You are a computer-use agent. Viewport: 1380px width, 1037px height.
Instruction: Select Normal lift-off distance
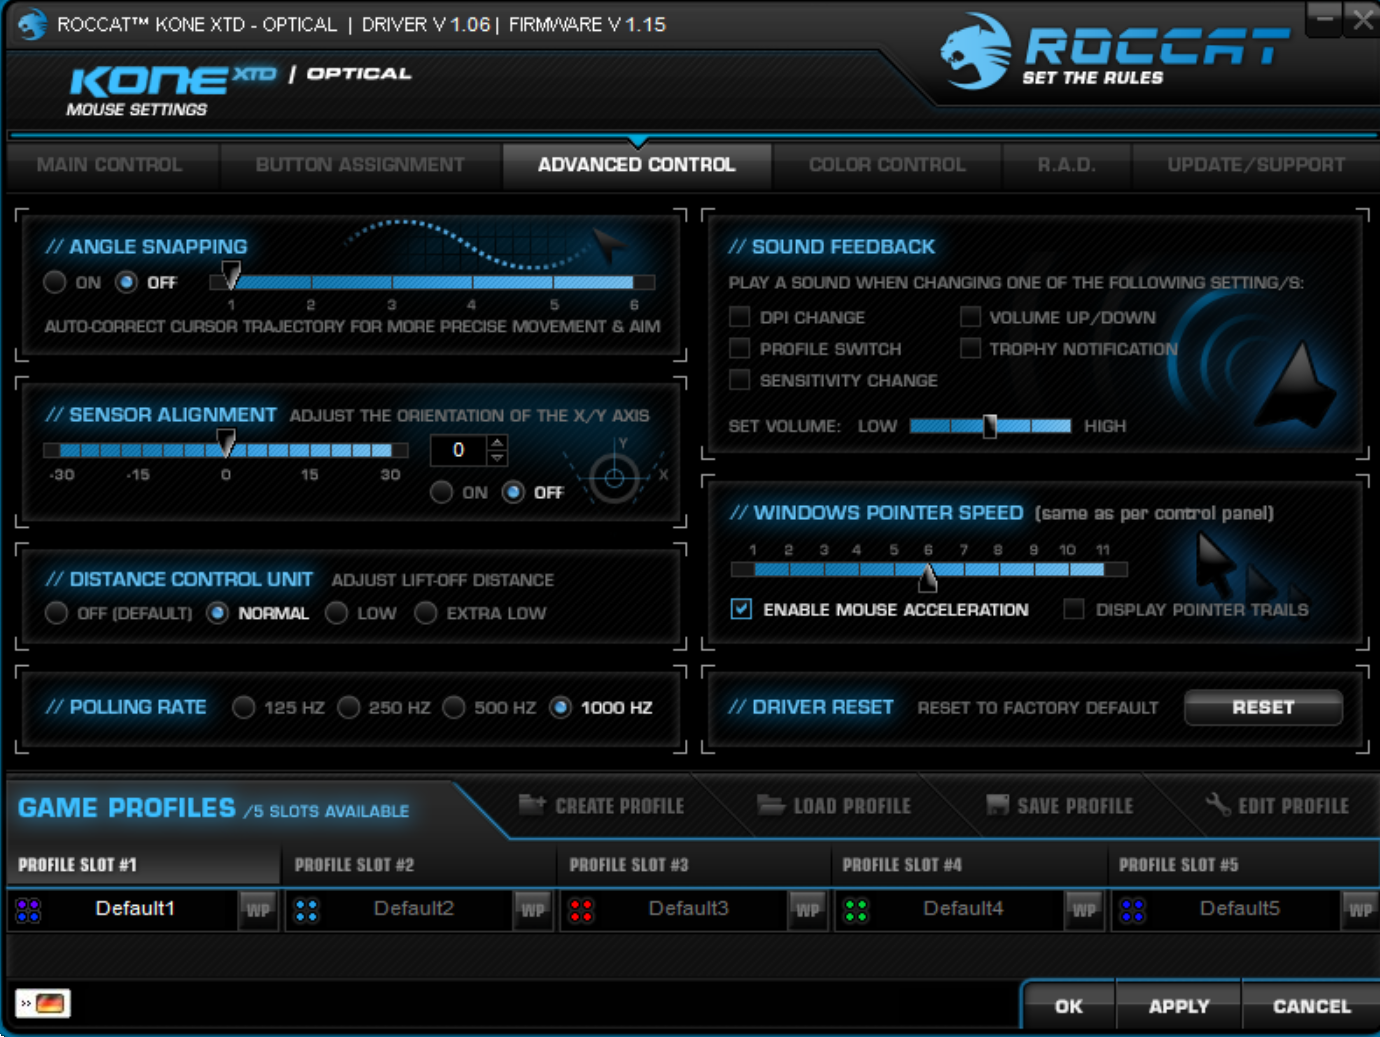217,613
